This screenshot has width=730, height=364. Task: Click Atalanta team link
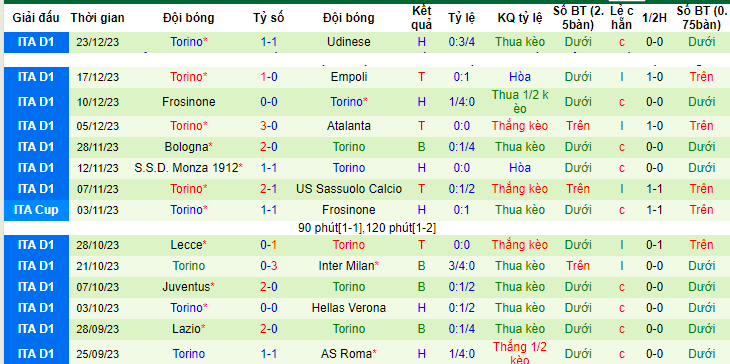pos(348,126)
